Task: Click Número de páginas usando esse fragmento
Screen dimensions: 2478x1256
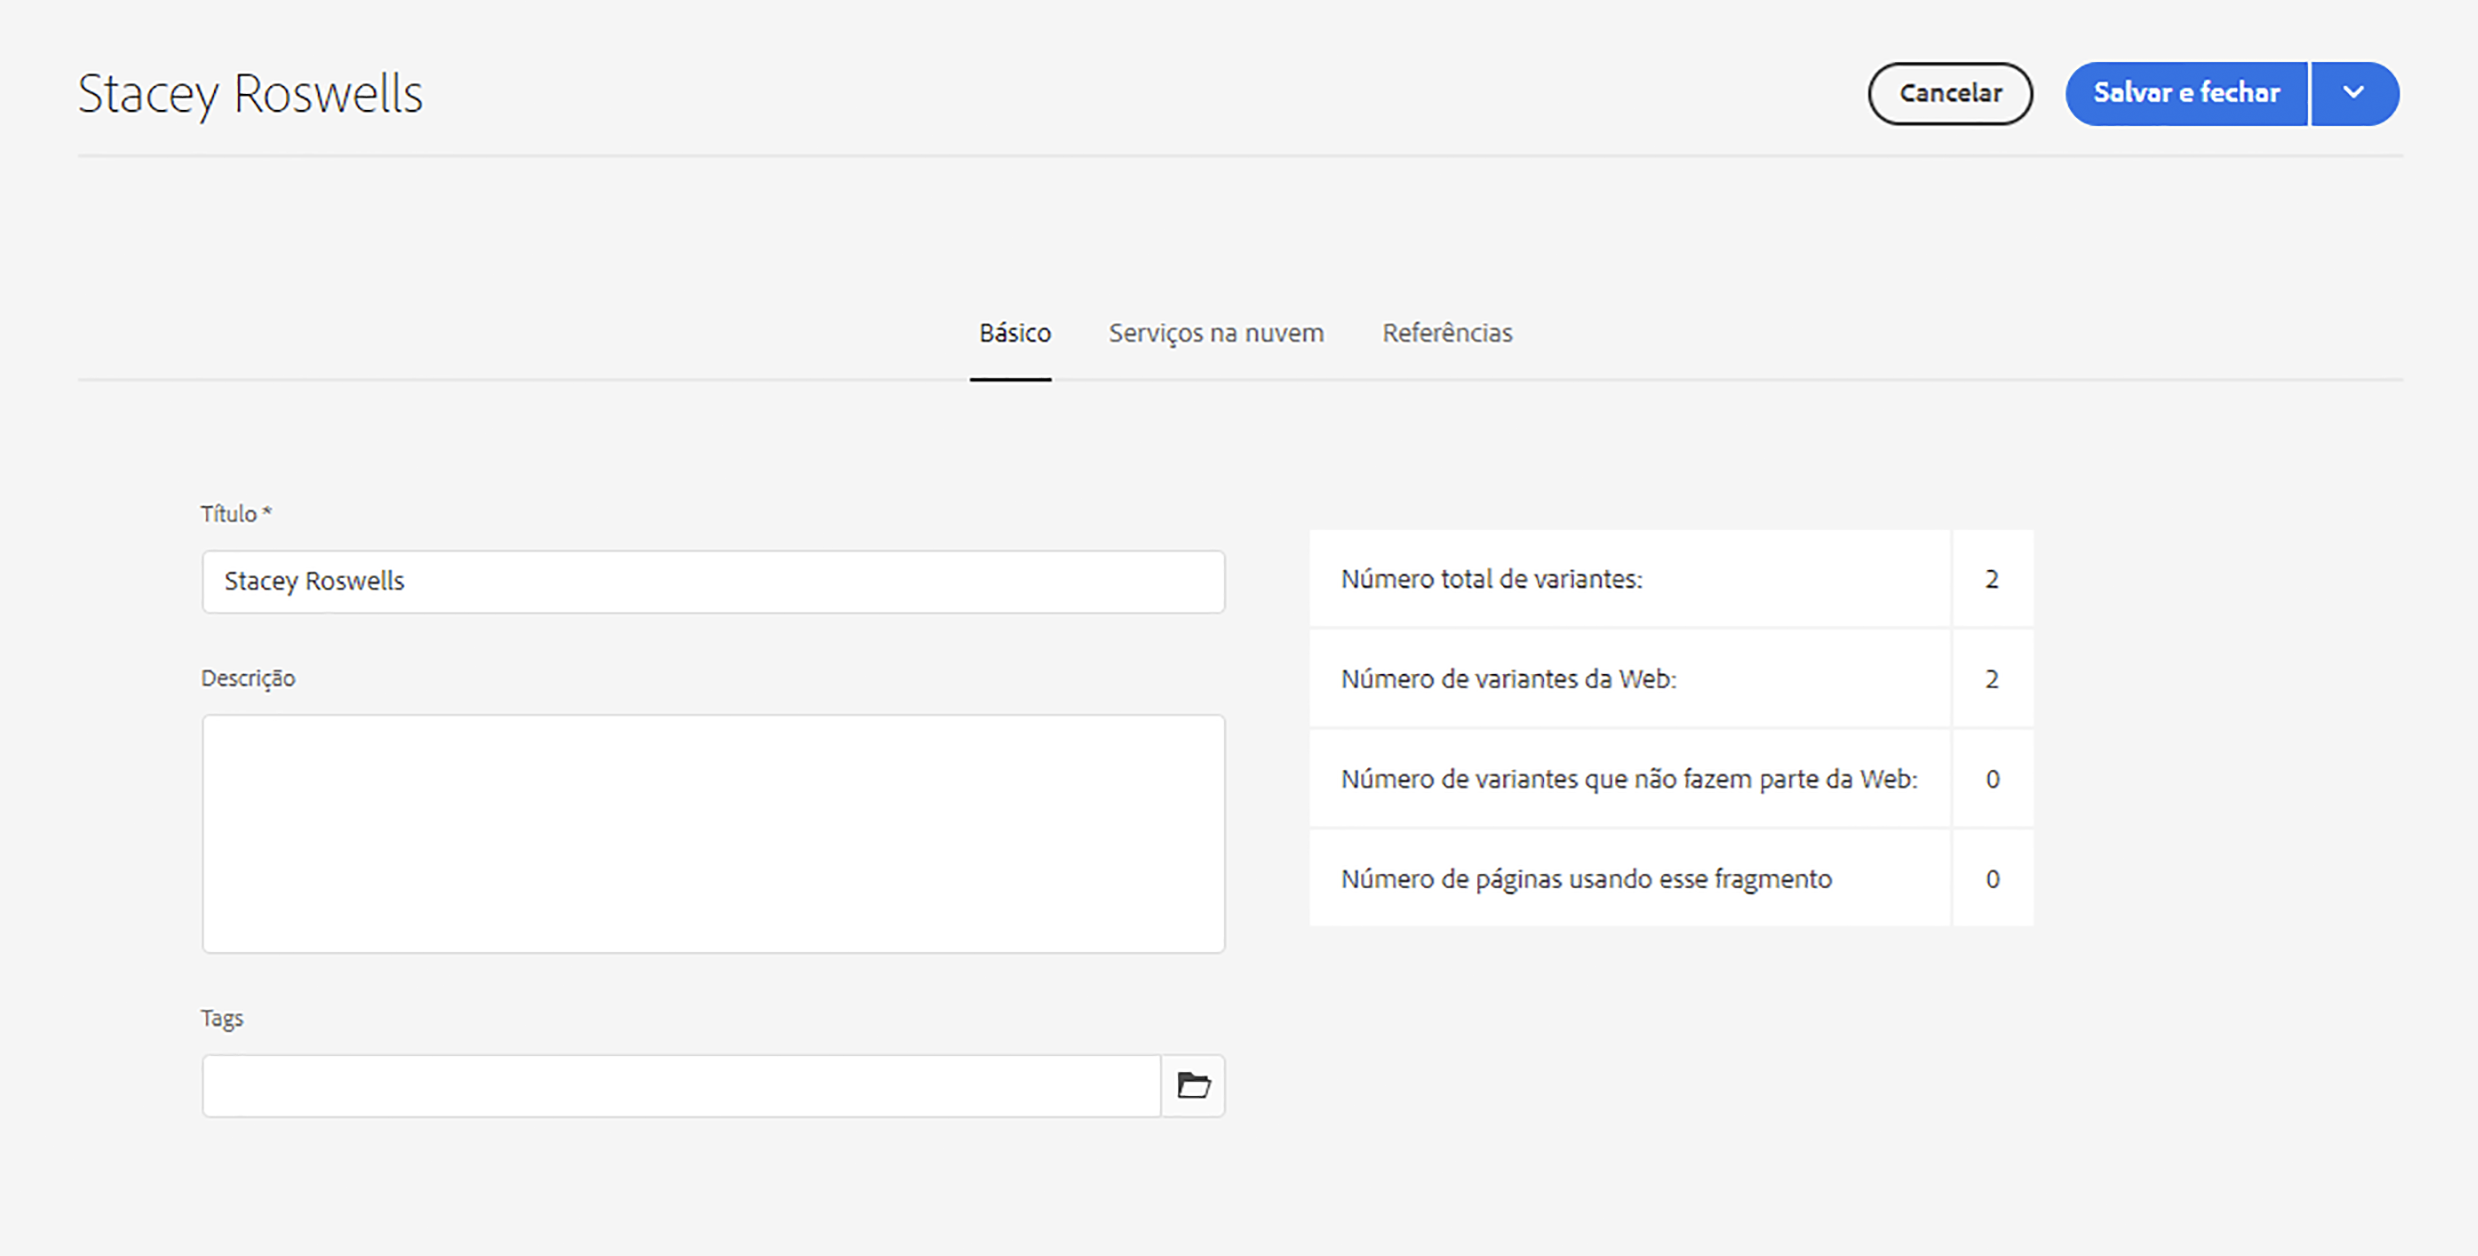Action: [1586, 879]
